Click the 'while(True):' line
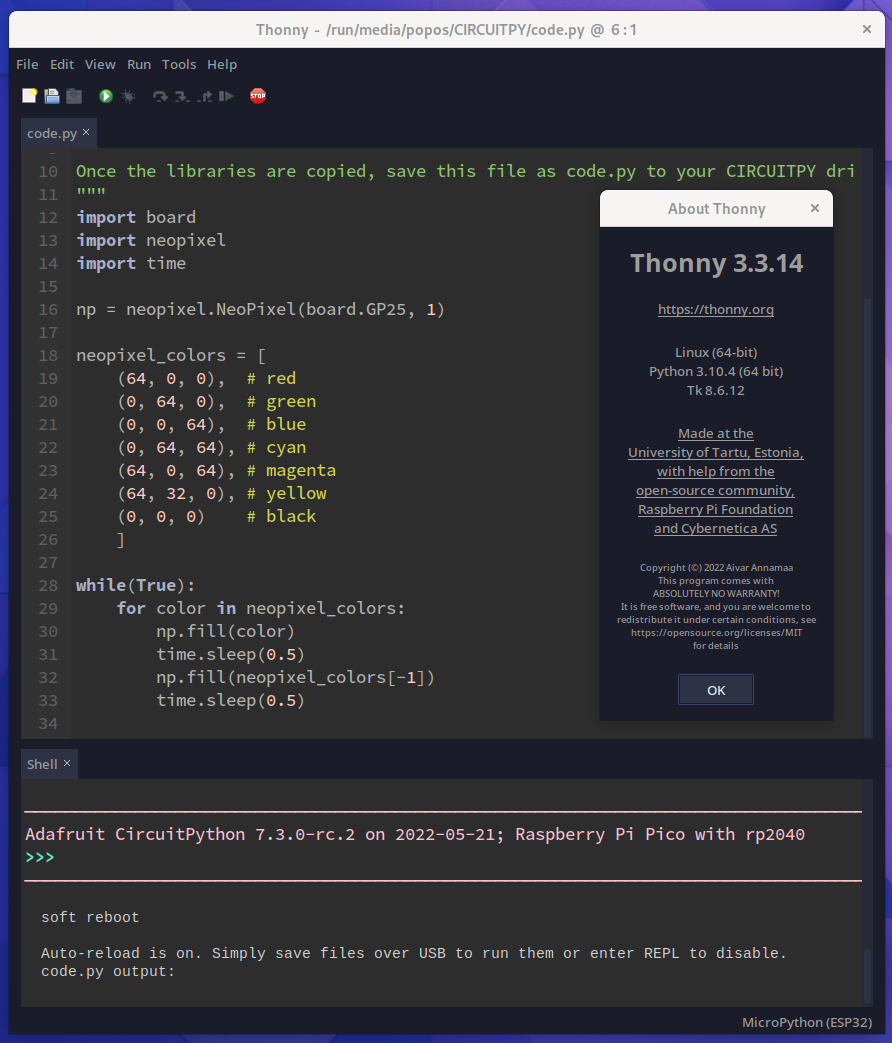Viewport: 892px width, 1043px height. (x=136, y=585)
